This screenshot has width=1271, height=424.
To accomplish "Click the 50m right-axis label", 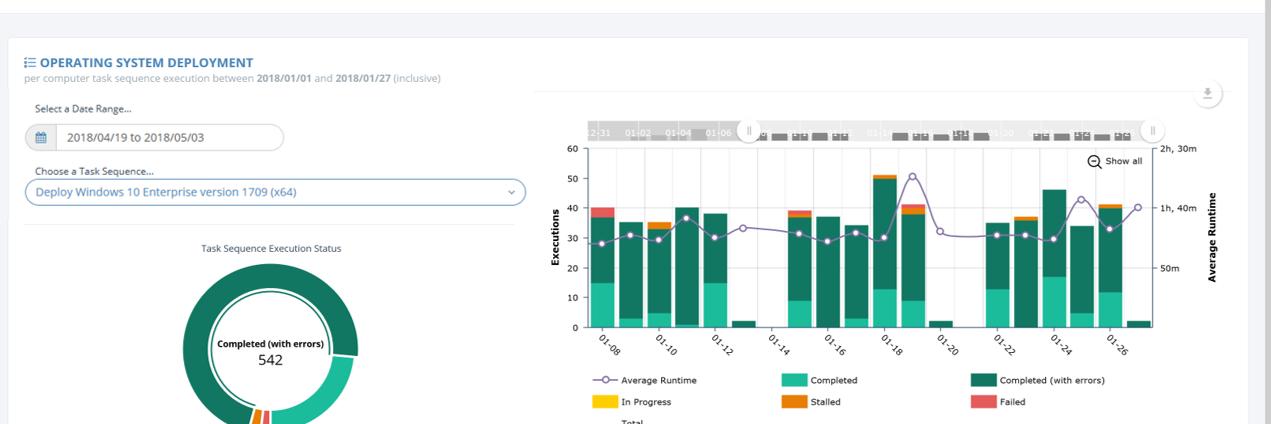I will point(1170,268).
